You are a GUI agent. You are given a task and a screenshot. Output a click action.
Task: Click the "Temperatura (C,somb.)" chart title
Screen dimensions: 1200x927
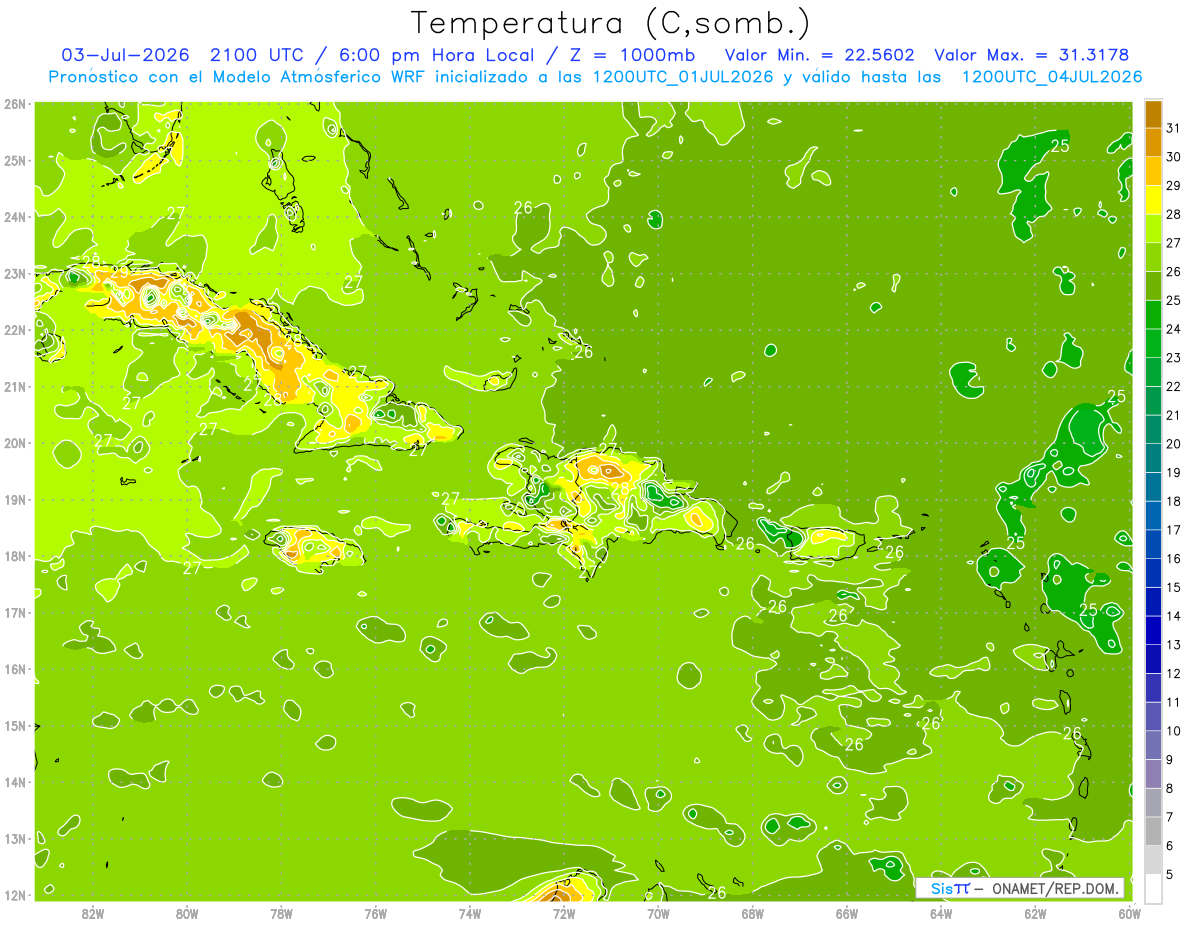click(610, 23)
